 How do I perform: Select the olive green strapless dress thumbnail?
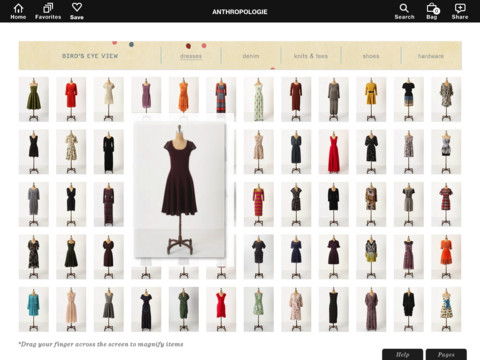(34, 99)
